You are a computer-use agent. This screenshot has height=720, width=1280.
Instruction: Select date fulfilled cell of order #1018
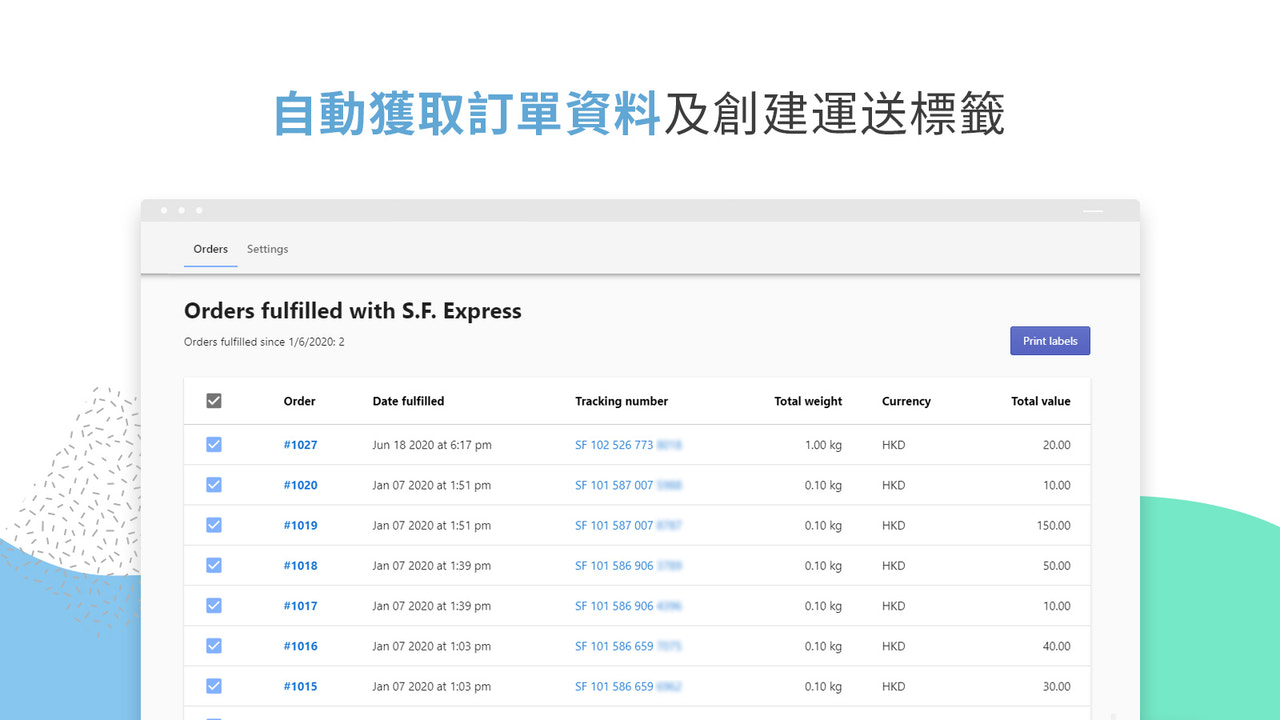click(432, 566)
